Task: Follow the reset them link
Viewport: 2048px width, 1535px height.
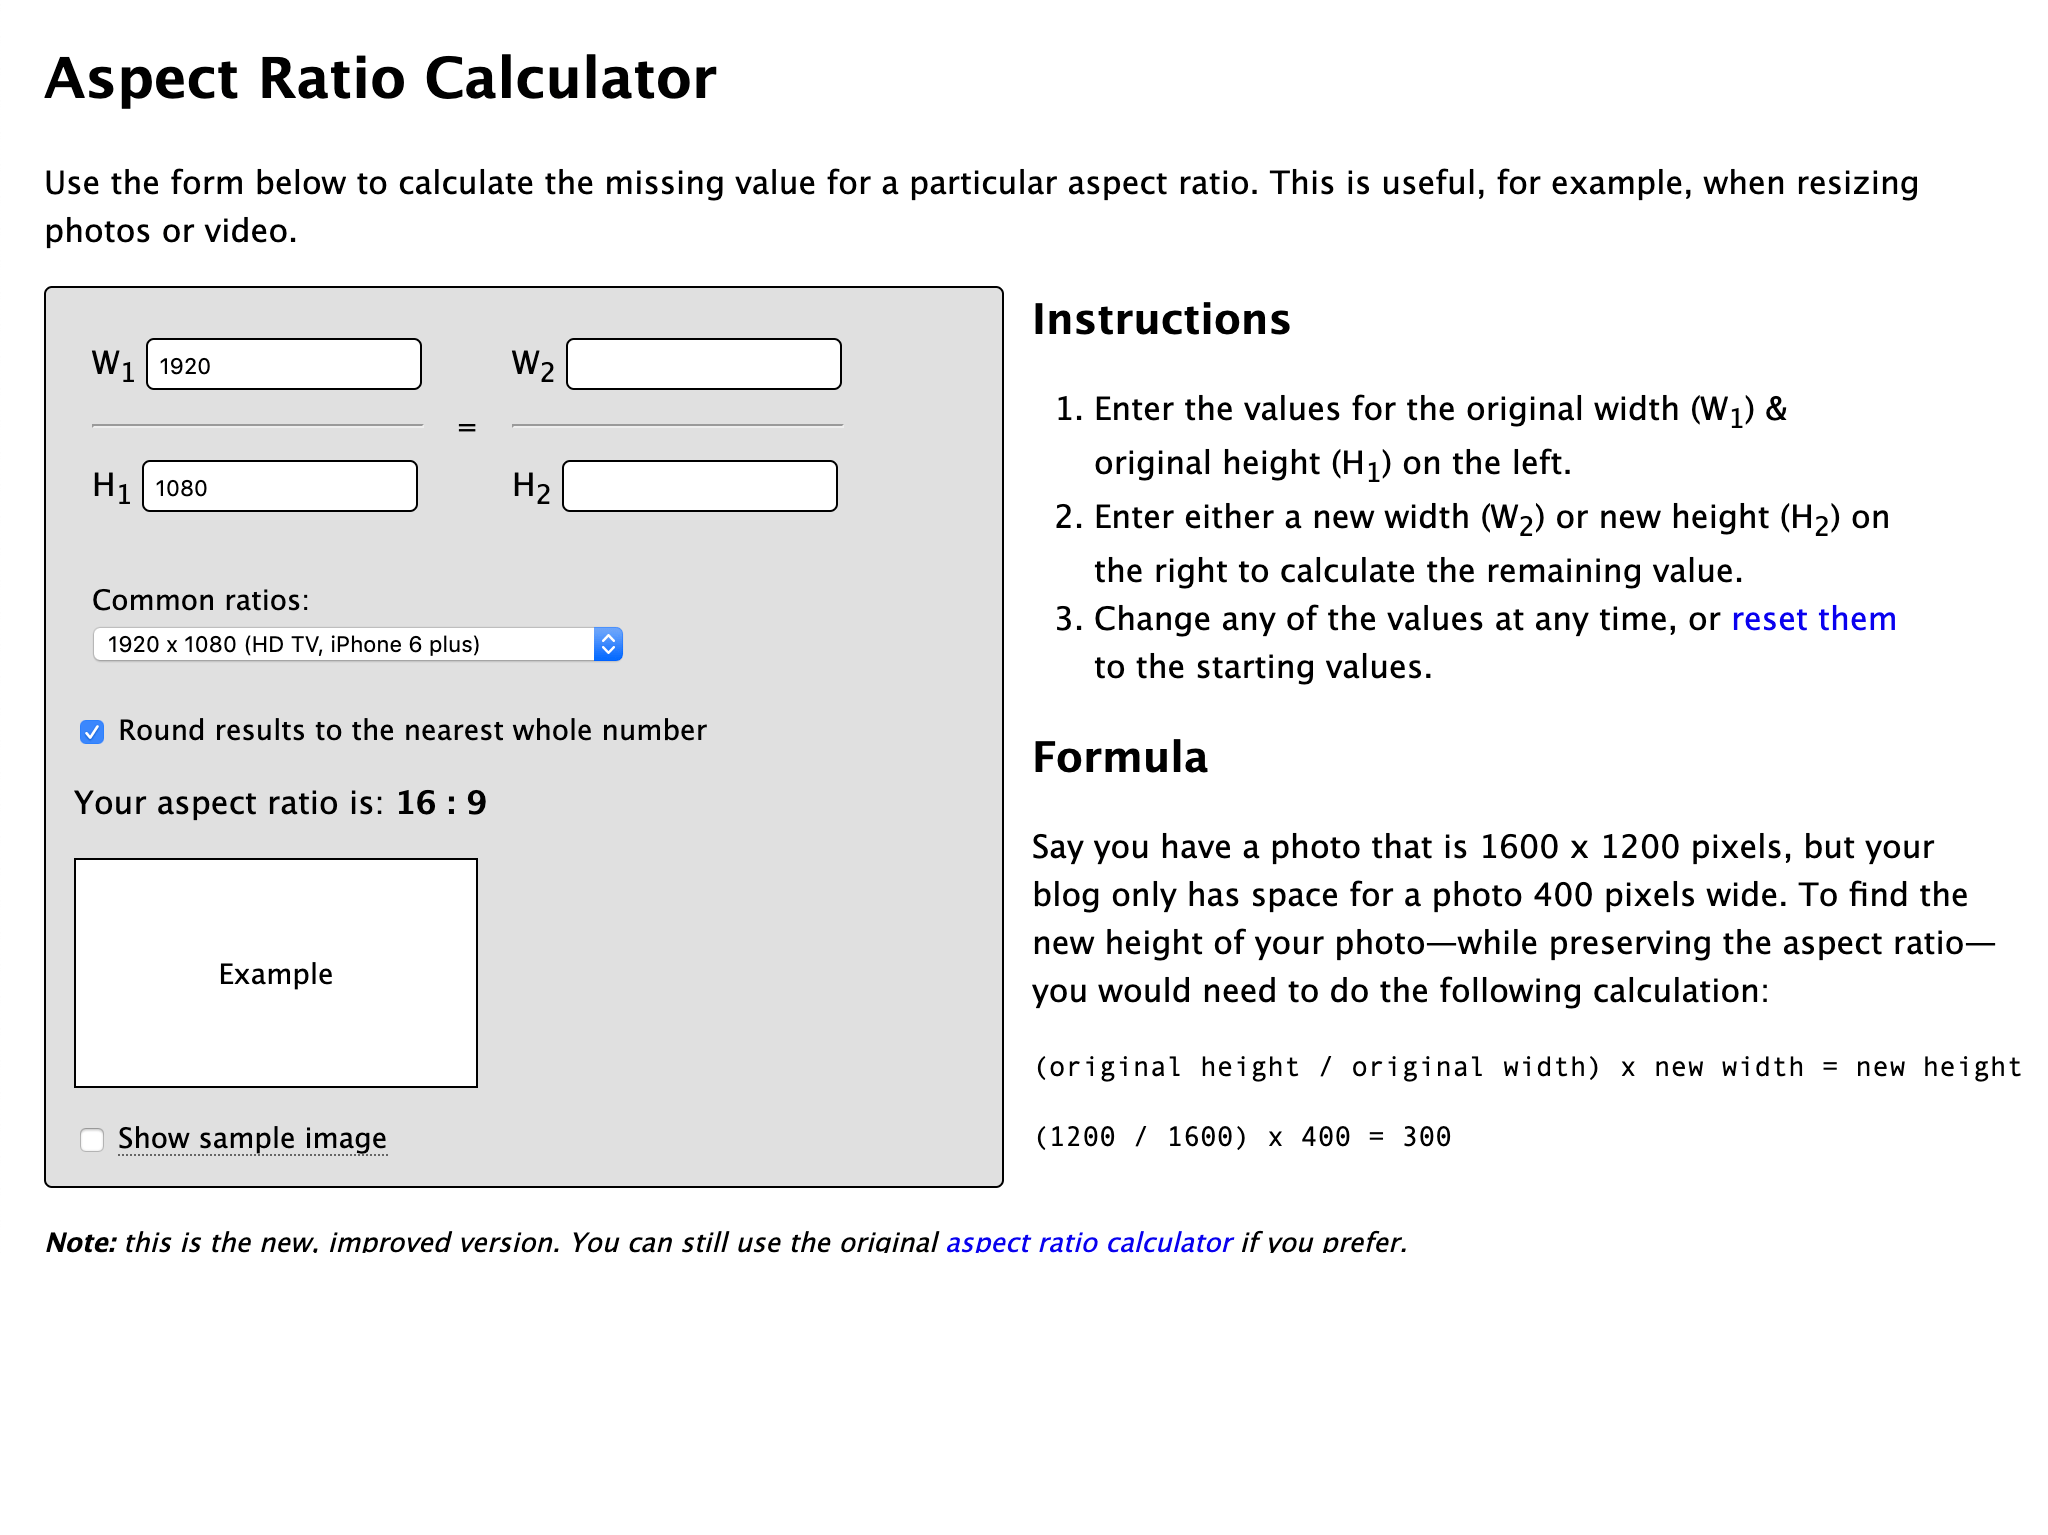Action: pyautogui.click(x=1813, y=619)
